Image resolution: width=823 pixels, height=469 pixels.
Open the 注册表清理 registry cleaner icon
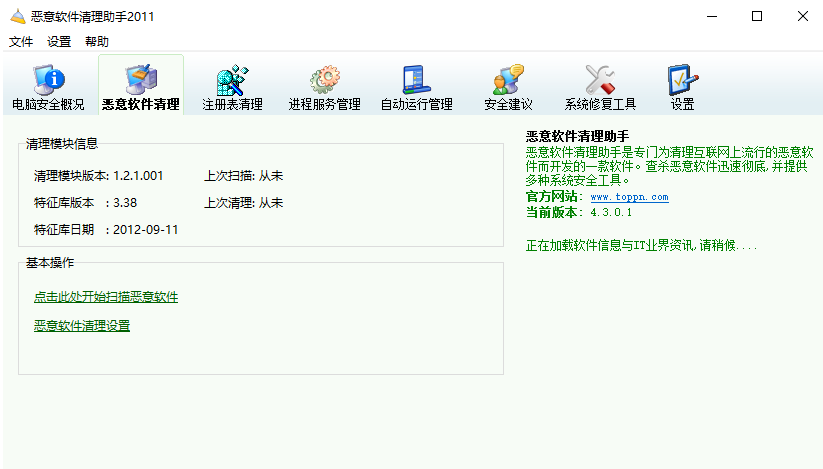coord(233,80)
